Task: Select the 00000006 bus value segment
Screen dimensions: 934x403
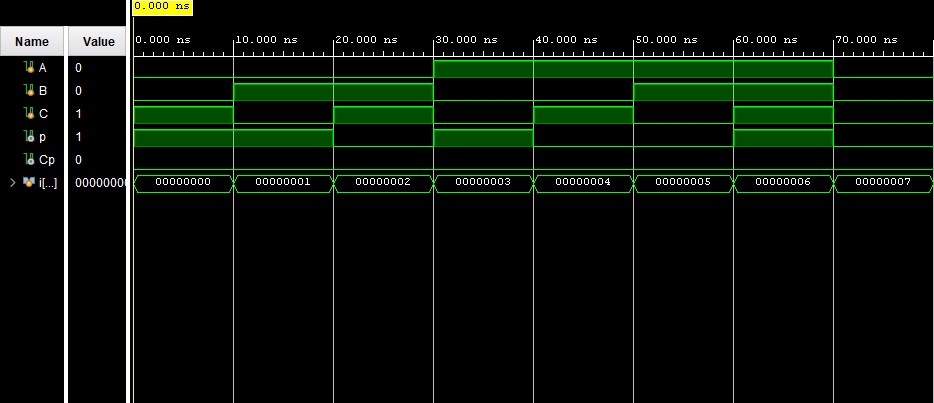Action: (x=783, y=183)
